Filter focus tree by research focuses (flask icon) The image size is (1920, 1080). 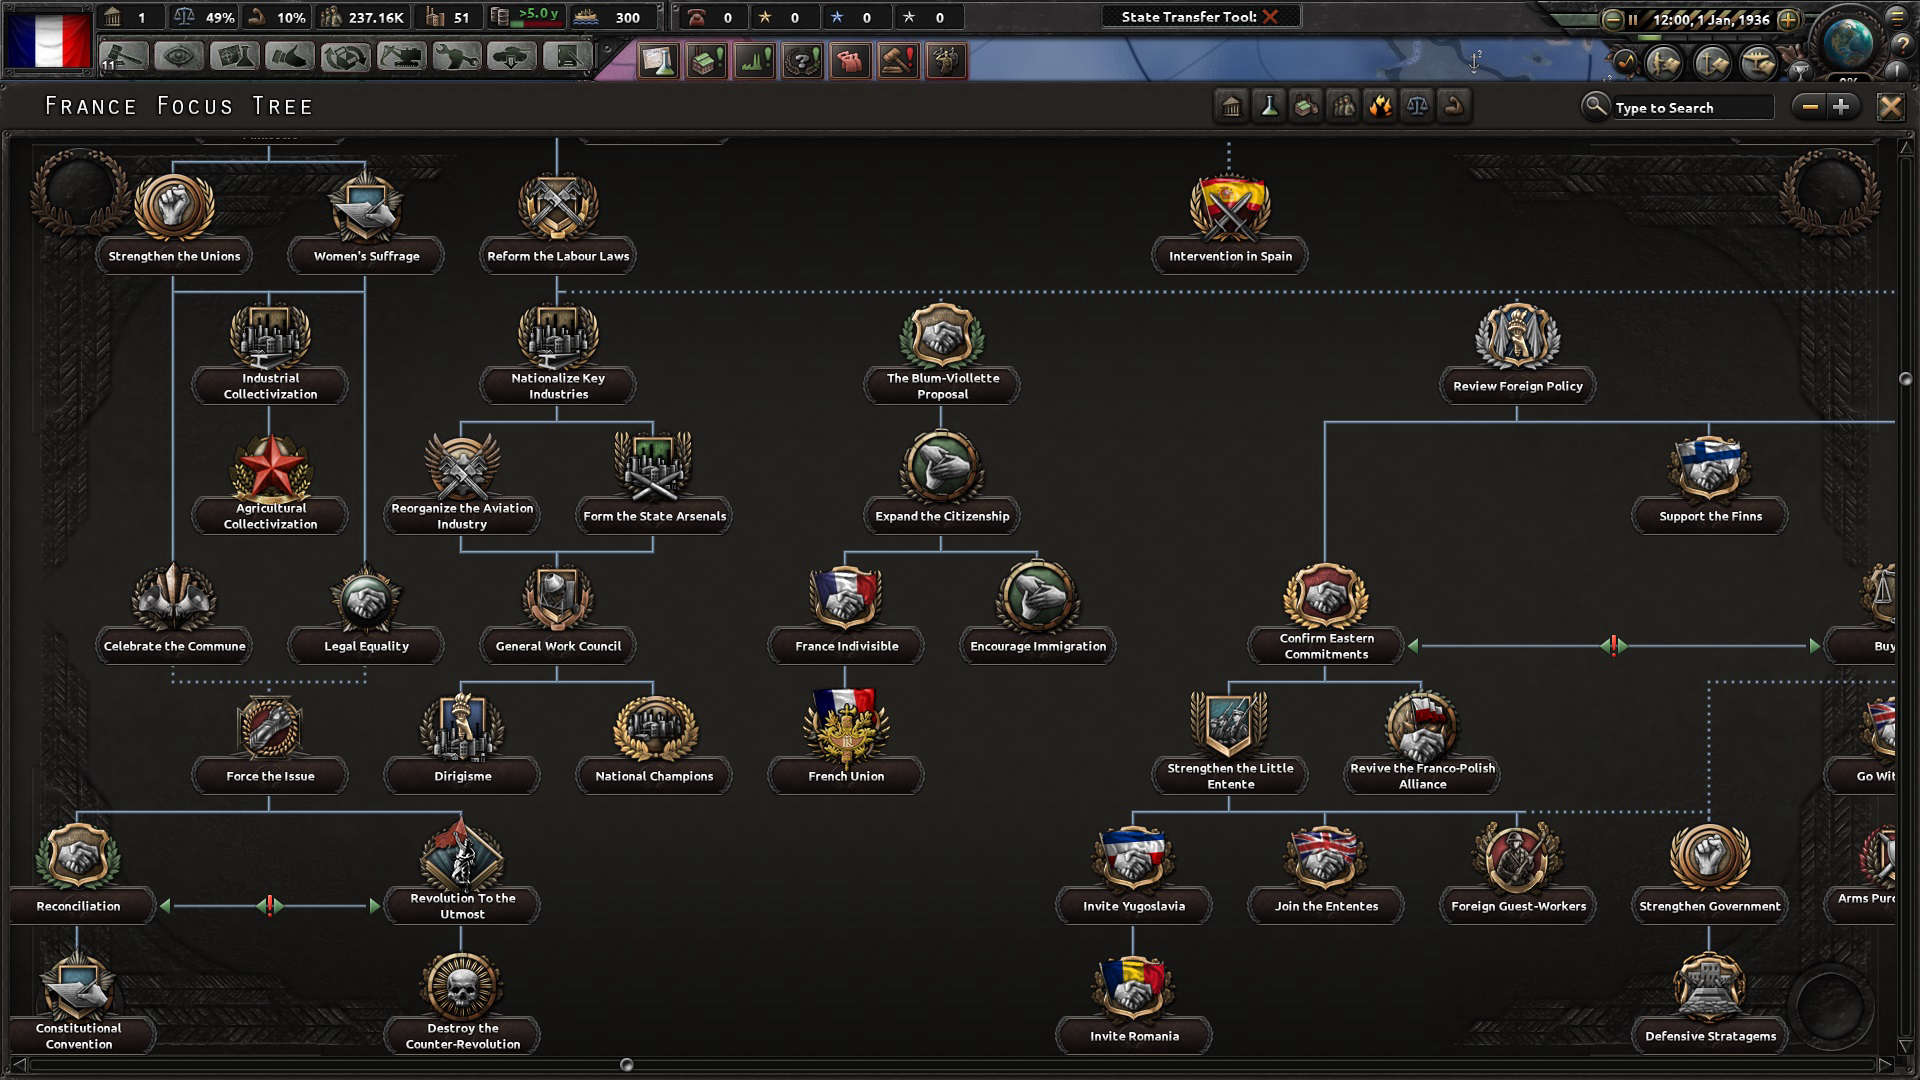point(1268,106)
